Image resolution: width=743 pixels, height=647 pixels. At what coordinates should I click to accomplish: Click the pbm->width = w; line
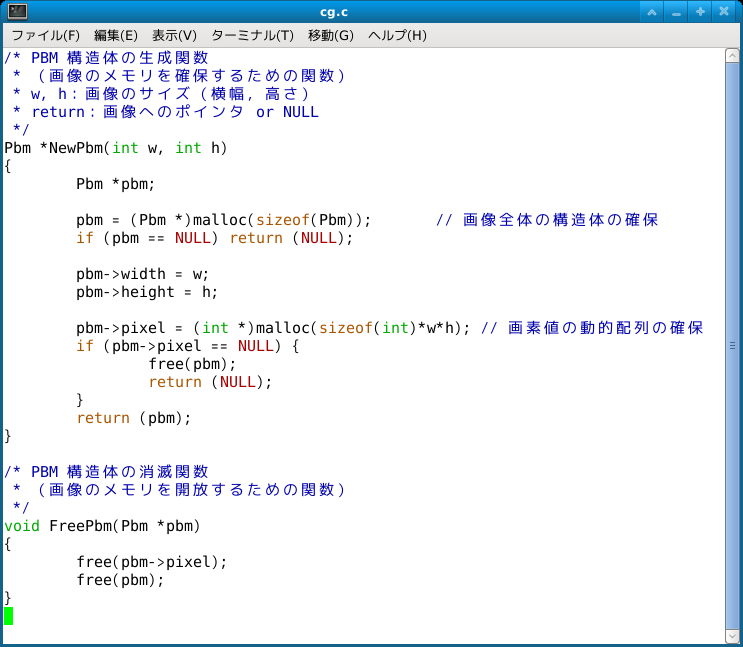(143, 274)
